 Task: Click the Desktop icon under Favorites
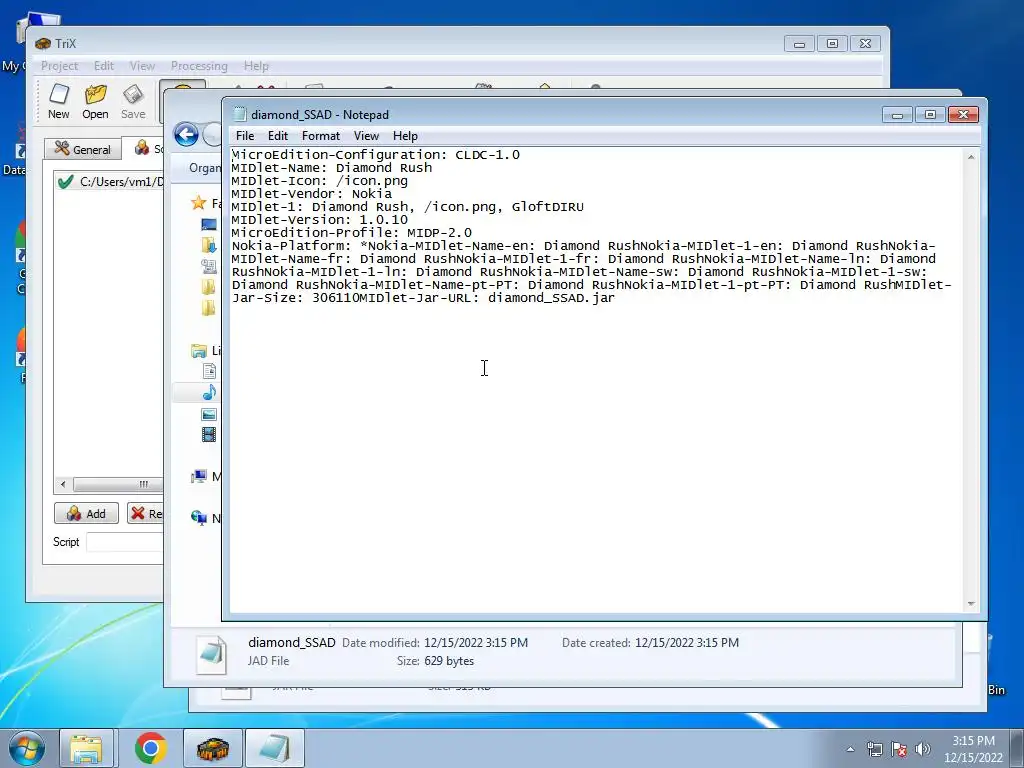coord(209,225)
